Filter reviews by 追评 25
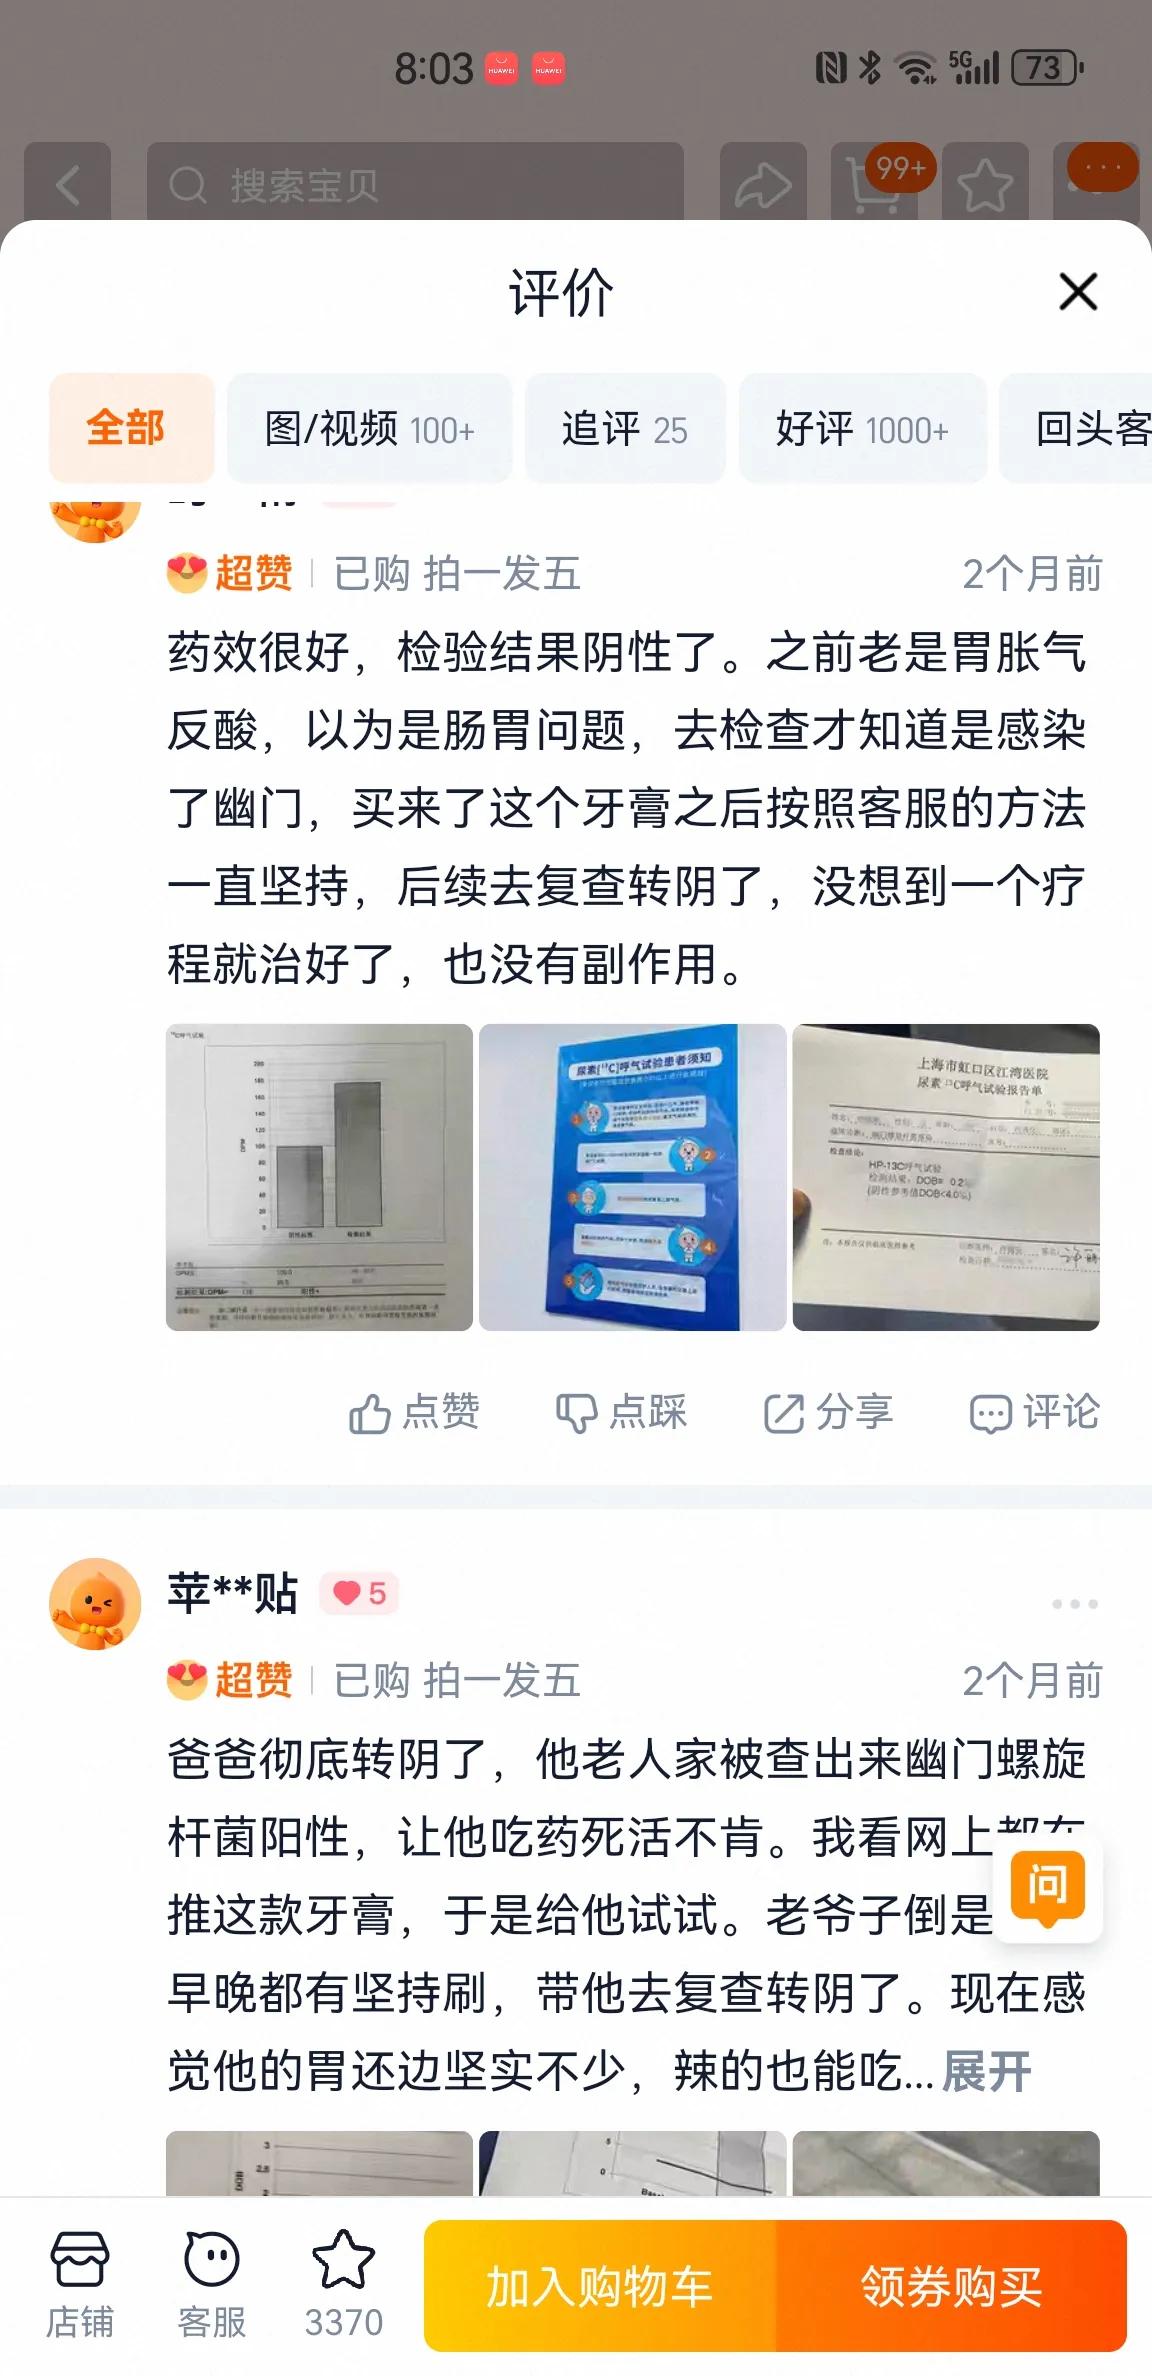Screen dimensions: 1152x2376 (625, 428)
